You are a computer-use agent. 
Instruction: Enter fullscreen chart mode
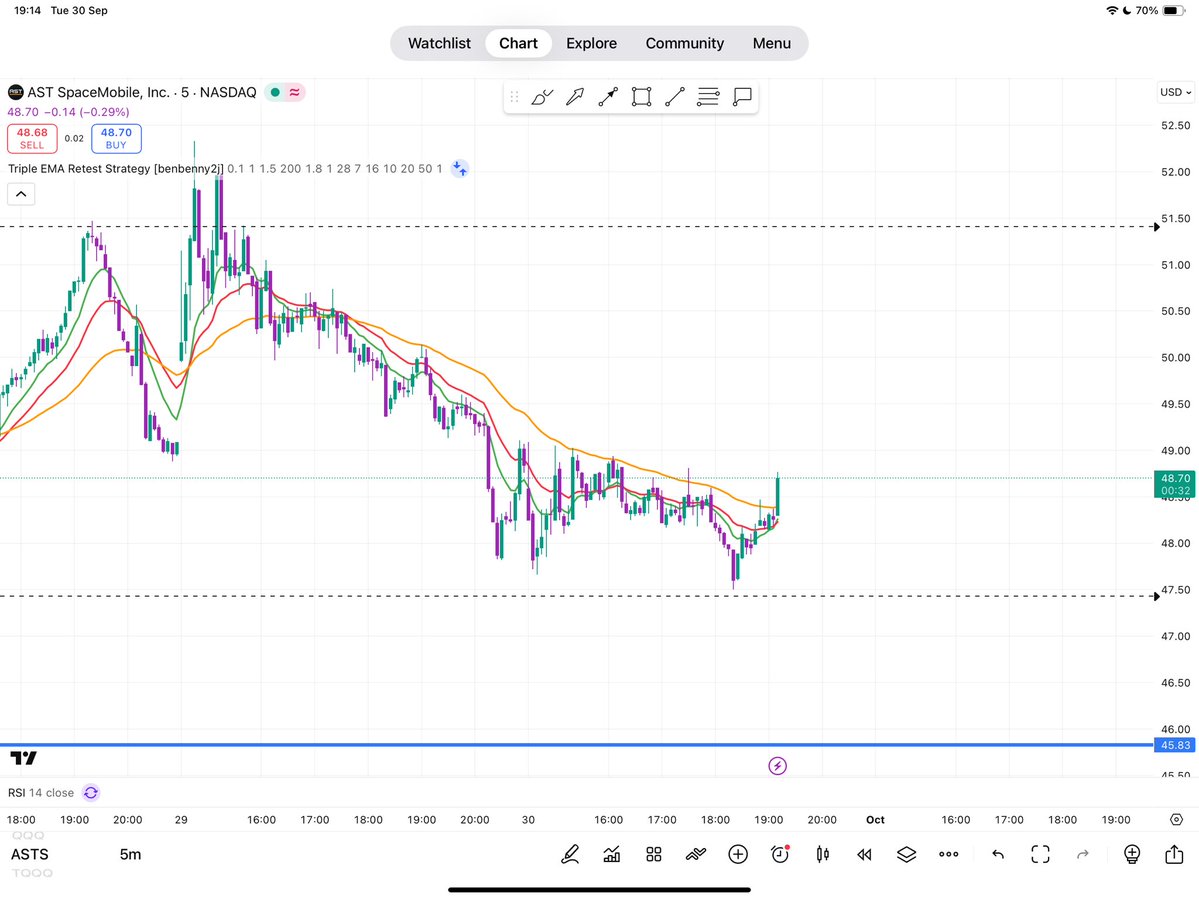pos(1041,855)
